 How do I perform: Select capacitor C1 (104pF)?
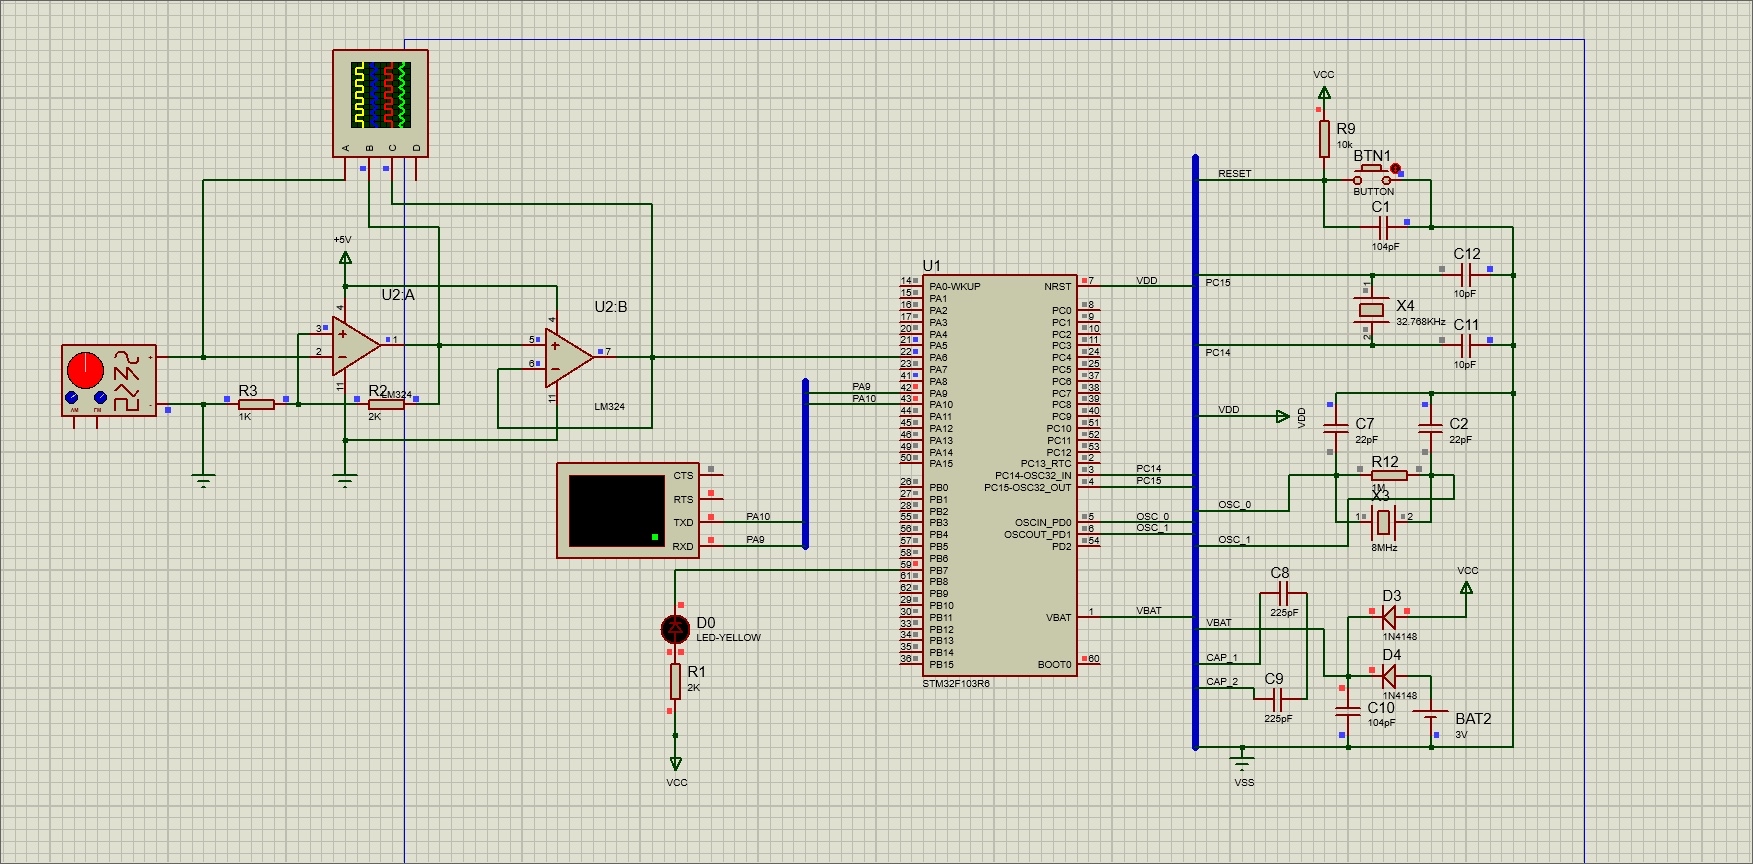pyautogui.click(x=1384, y=228)
